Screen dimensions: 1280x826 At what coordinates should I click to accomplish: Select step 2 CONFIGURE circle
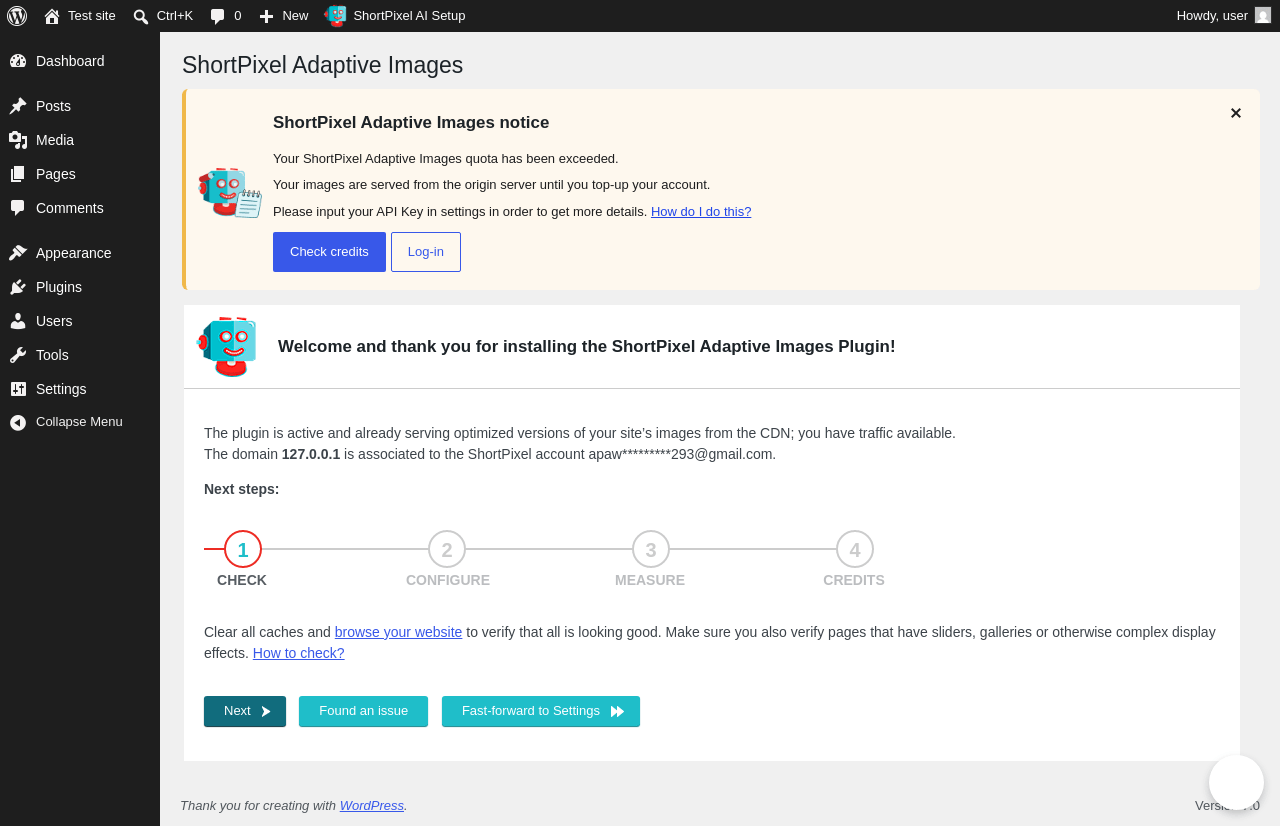(447, 549)
